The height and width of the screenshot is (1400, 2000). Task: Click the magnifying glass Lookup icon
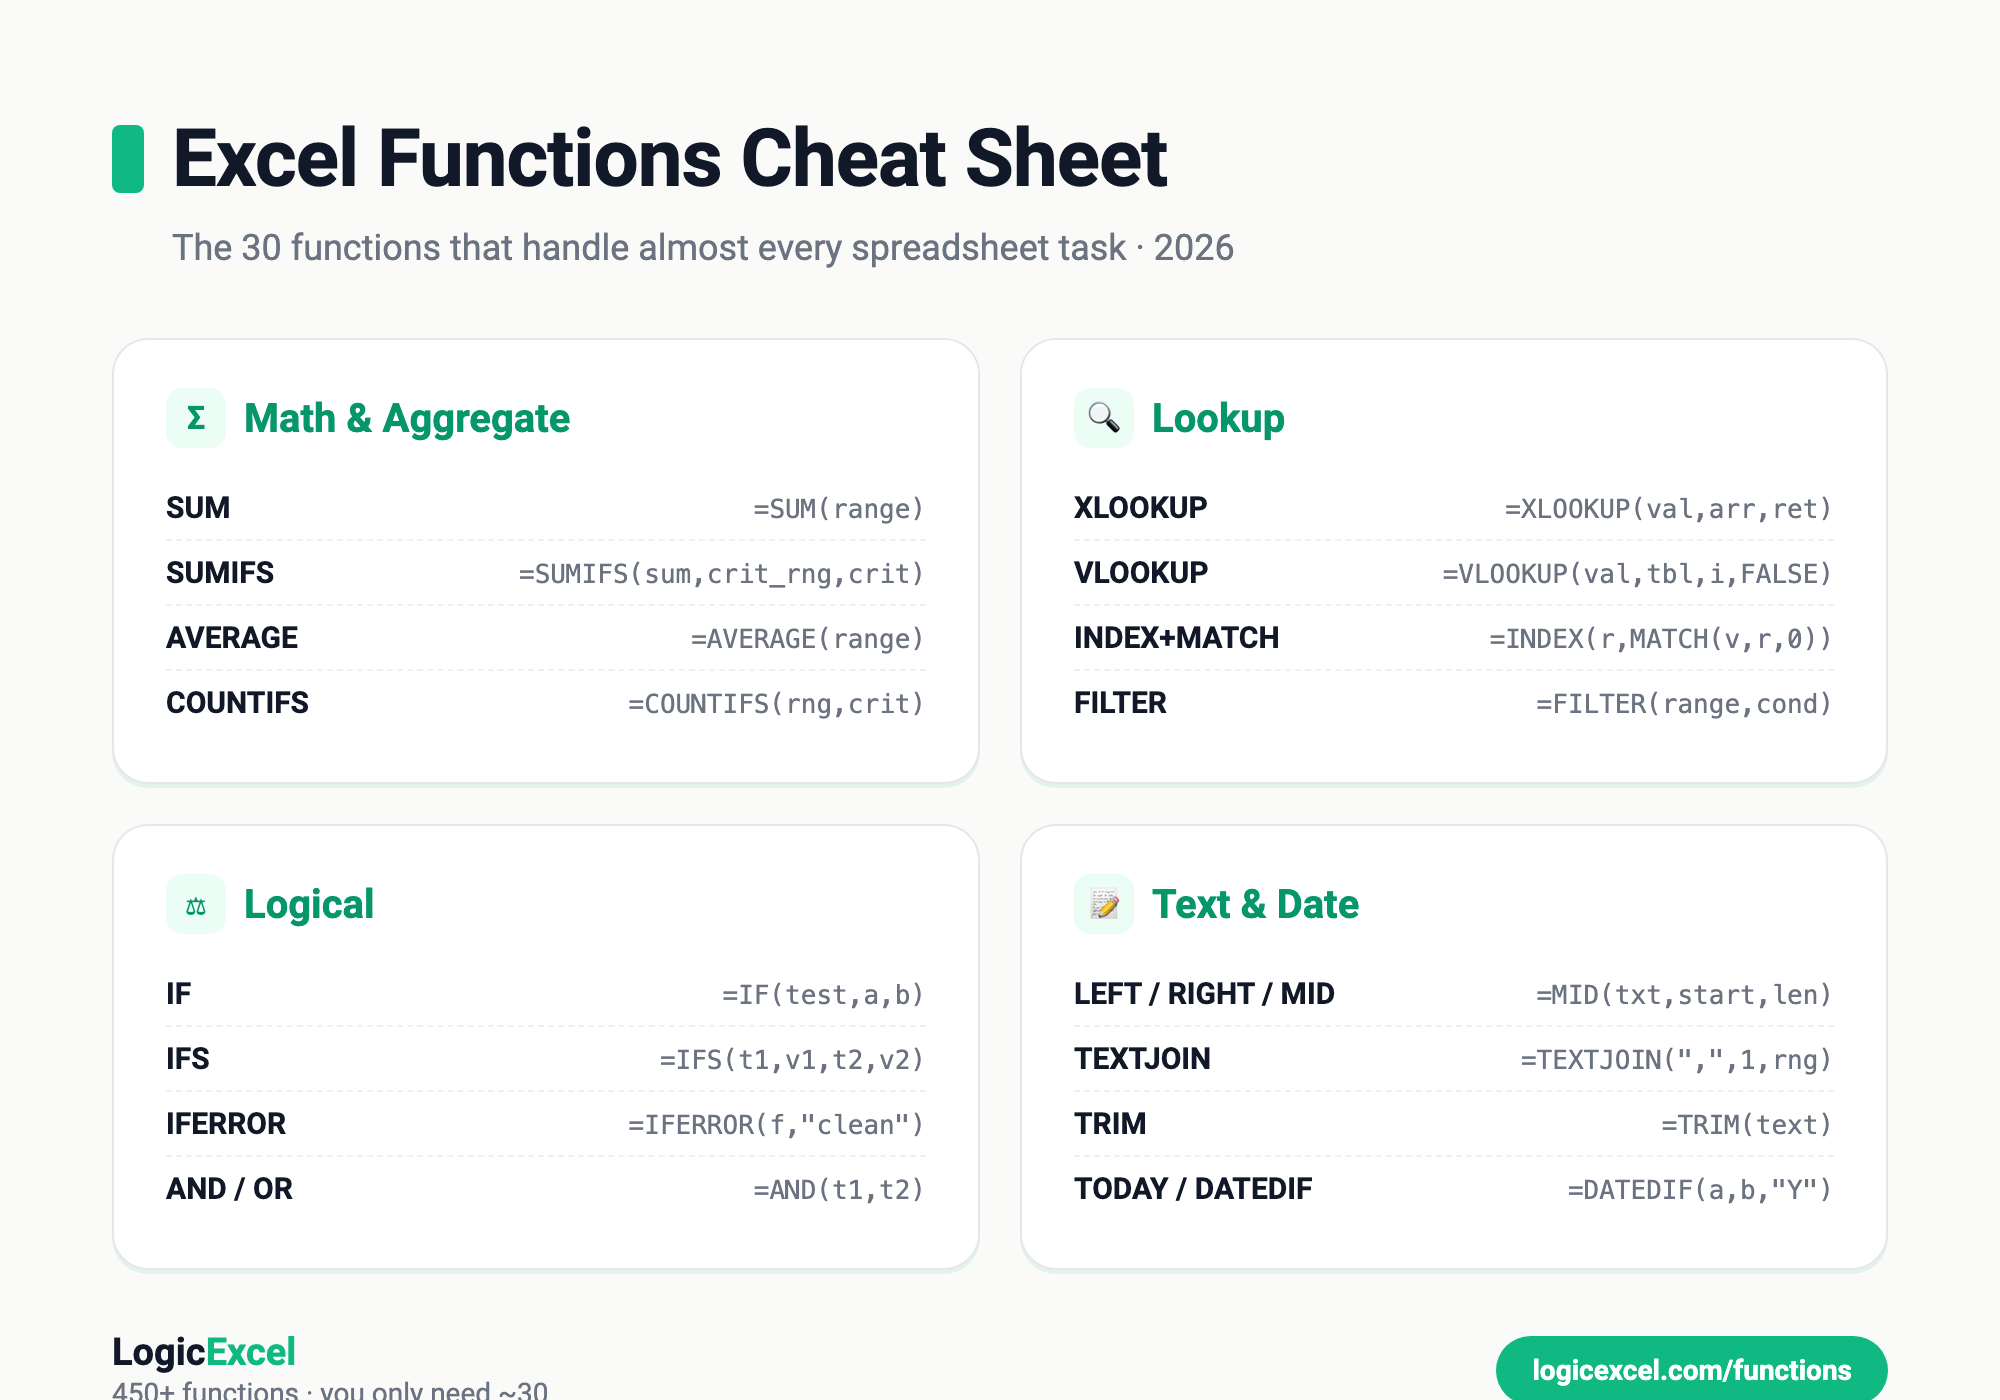[x=1104, y=418]
